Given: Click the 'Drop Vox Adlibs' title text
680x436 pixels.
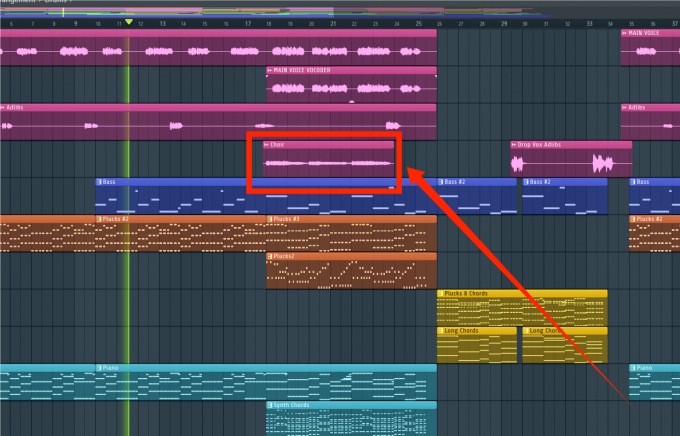Looking at the screenshot, I should [539, 144].
